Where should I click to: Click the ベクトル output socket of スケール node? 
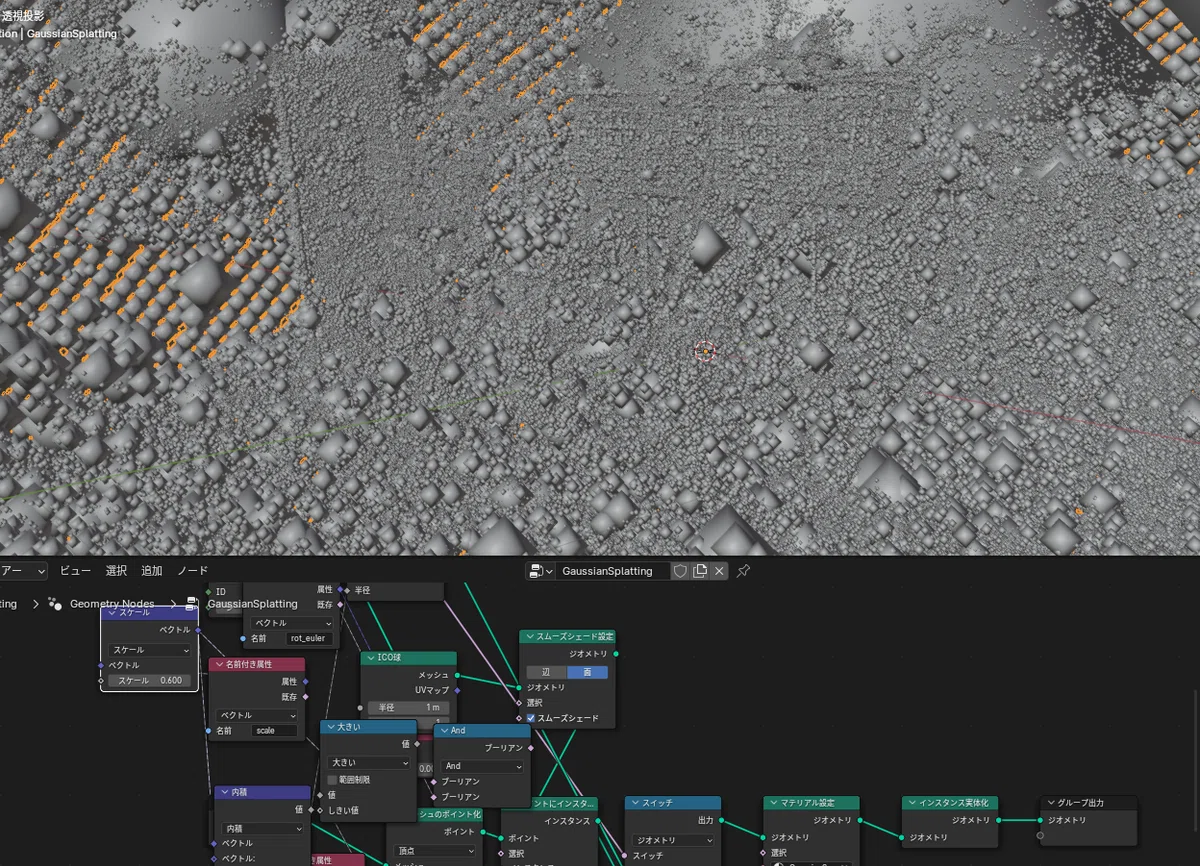[198, 630]
